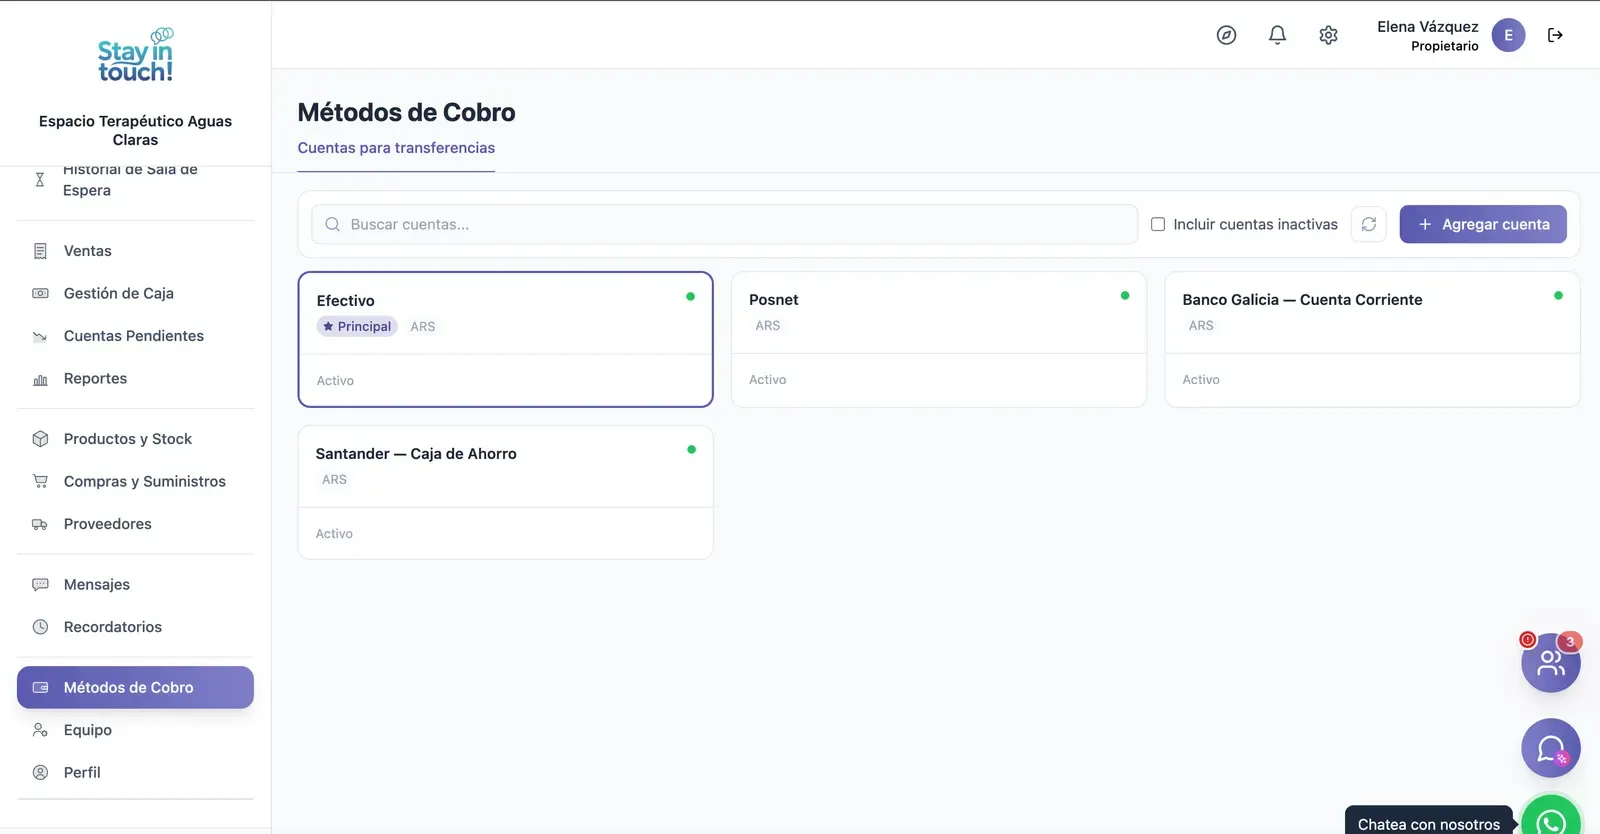Viewport: 1600px width, 834px height.
Task: Click the refresh accounts icon button
Action: pyautogui.click(x=1369, y=224)
